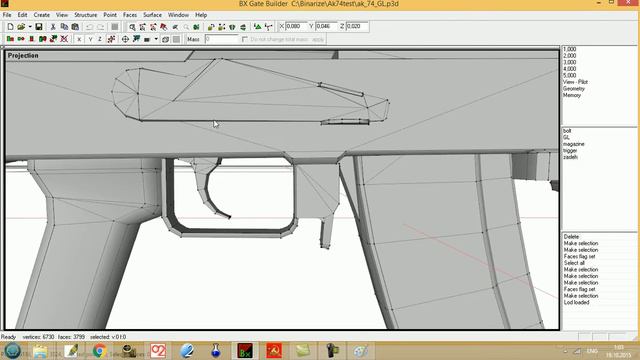
Task: Open the Surface menu
Action: 152,15
